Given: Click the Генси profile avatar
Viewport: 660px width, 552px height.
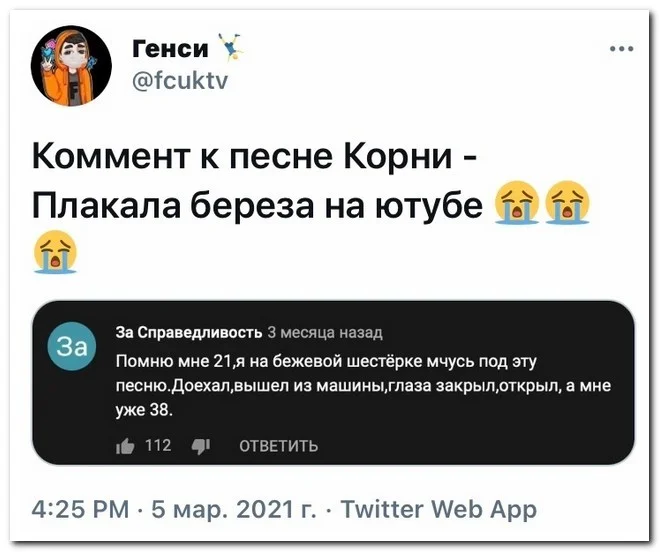Looking at the screenshot, I should [70, 67].
